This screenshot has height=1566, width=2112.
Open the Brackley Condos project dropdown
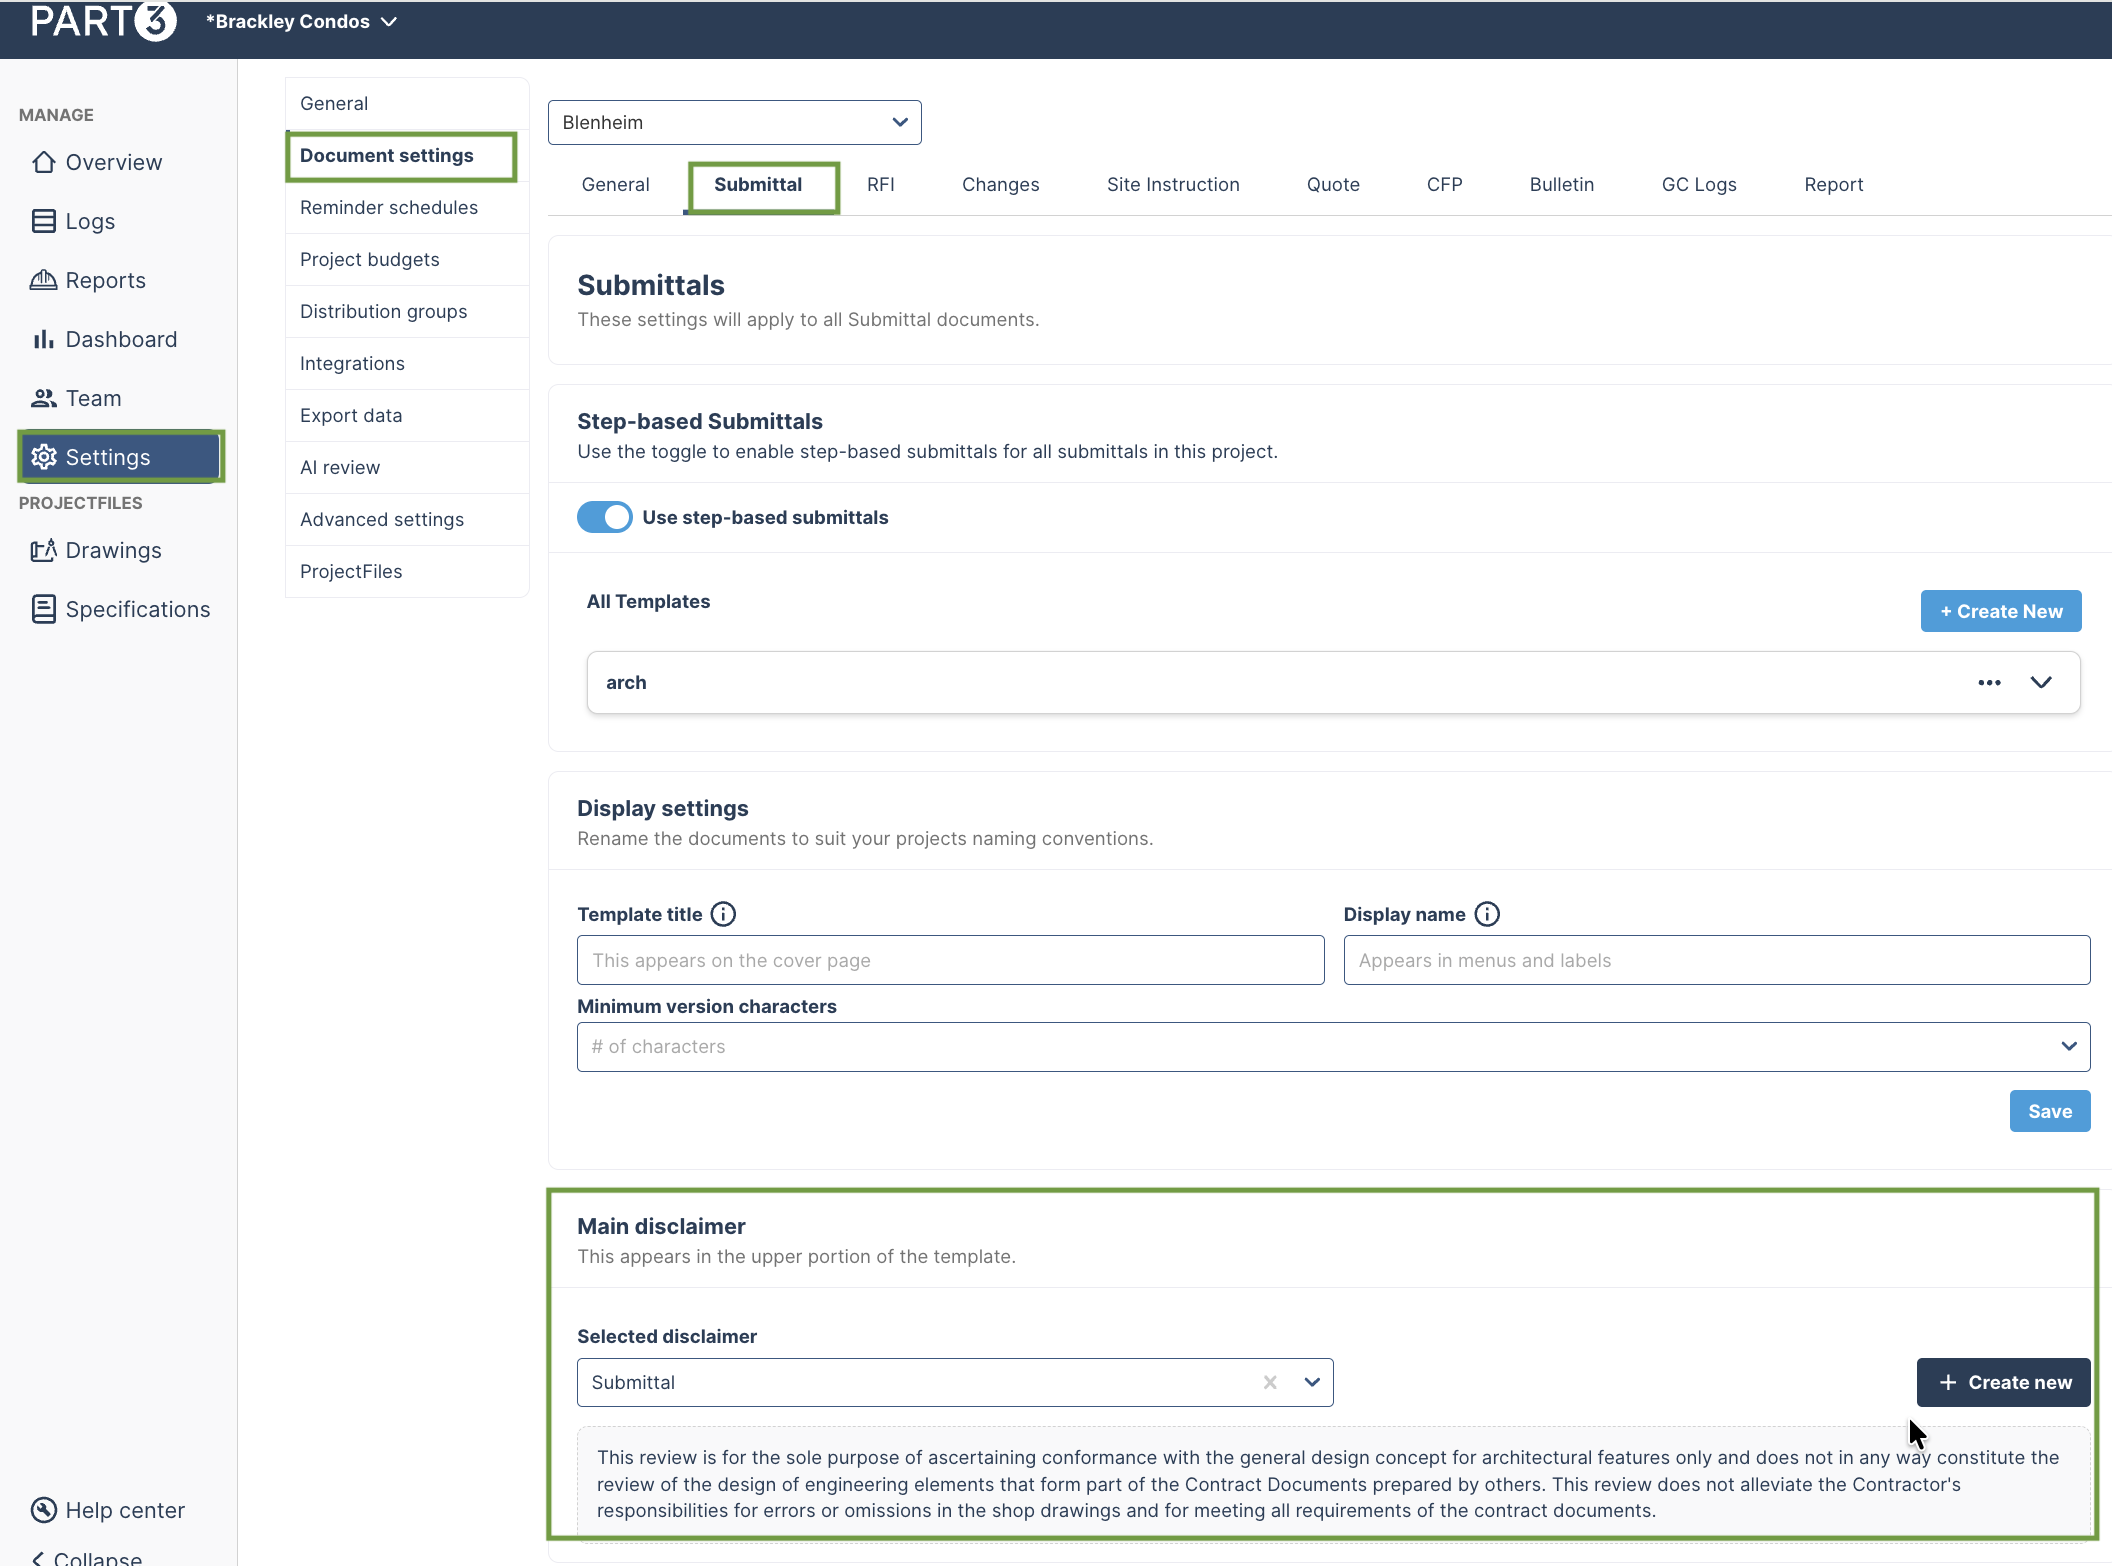pos(301,21)
